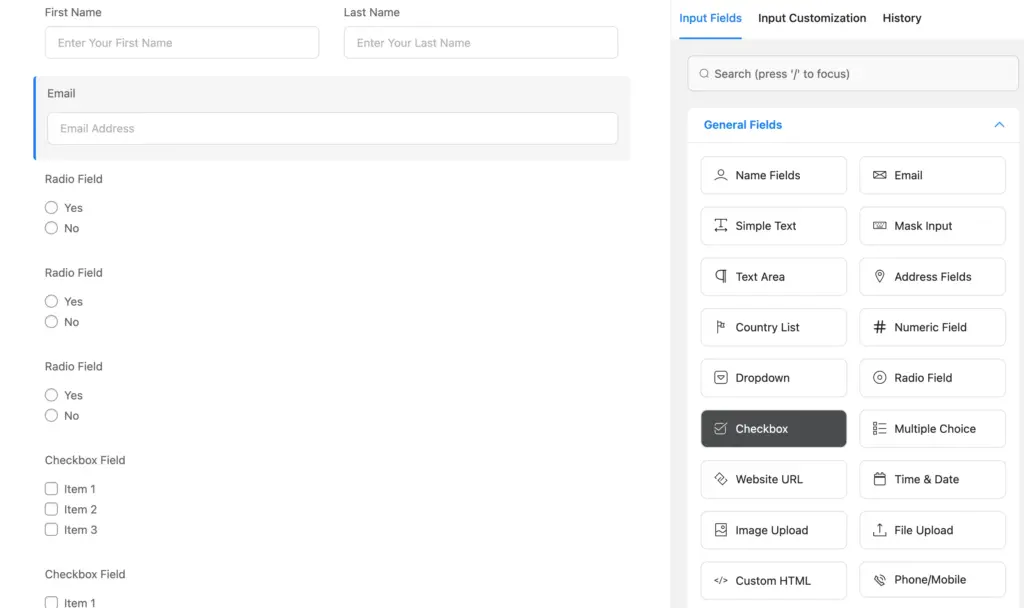1024x608 pixels.
Task: Add a Time & Date field
Action: pyautogui.click(x=932, y=479)
